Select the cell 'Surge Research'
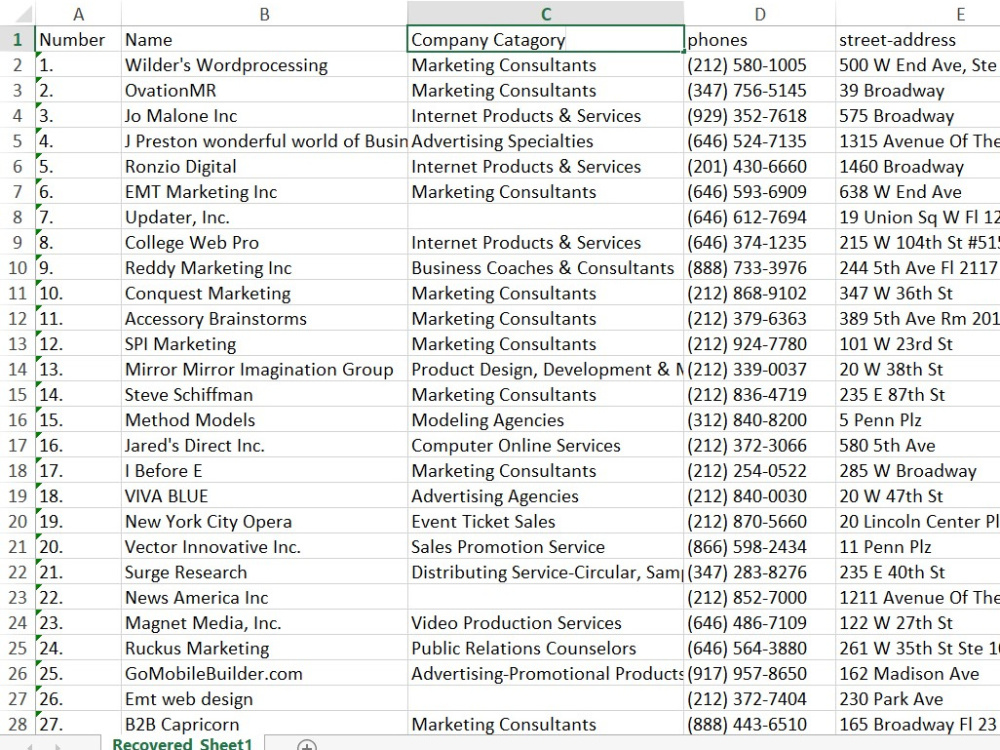Screen dimensions: 1000x750 click(x=264, y=572)
